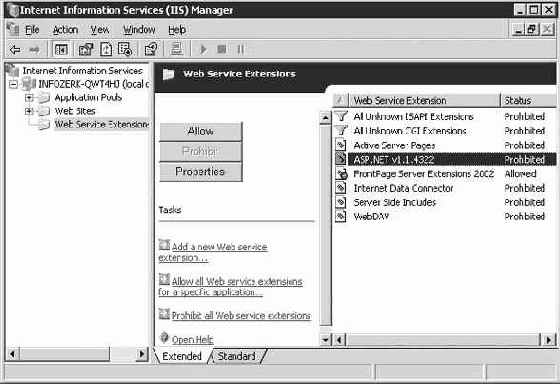The image size is (560, 384).
Task: Click the All Unknown CGI Extensions filter icon
Action: (341, 131)
